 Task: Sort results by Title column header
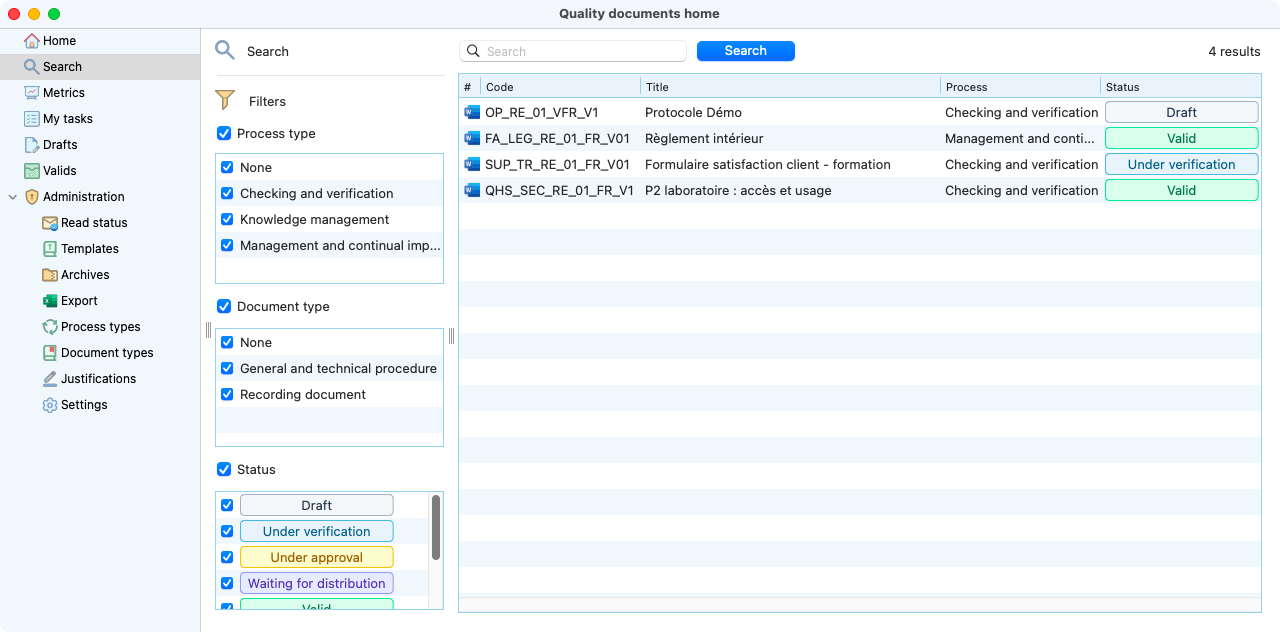[x=790, y=87]
